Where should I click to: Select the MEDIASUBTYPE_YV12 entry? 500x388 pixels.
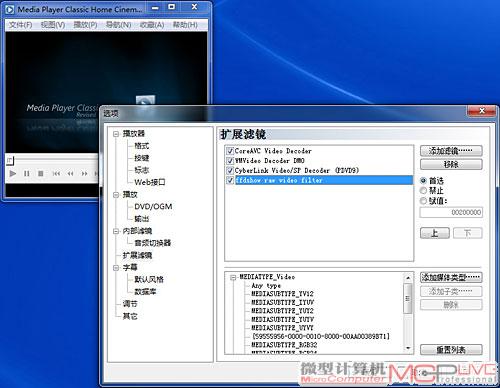tap(282, 294)
